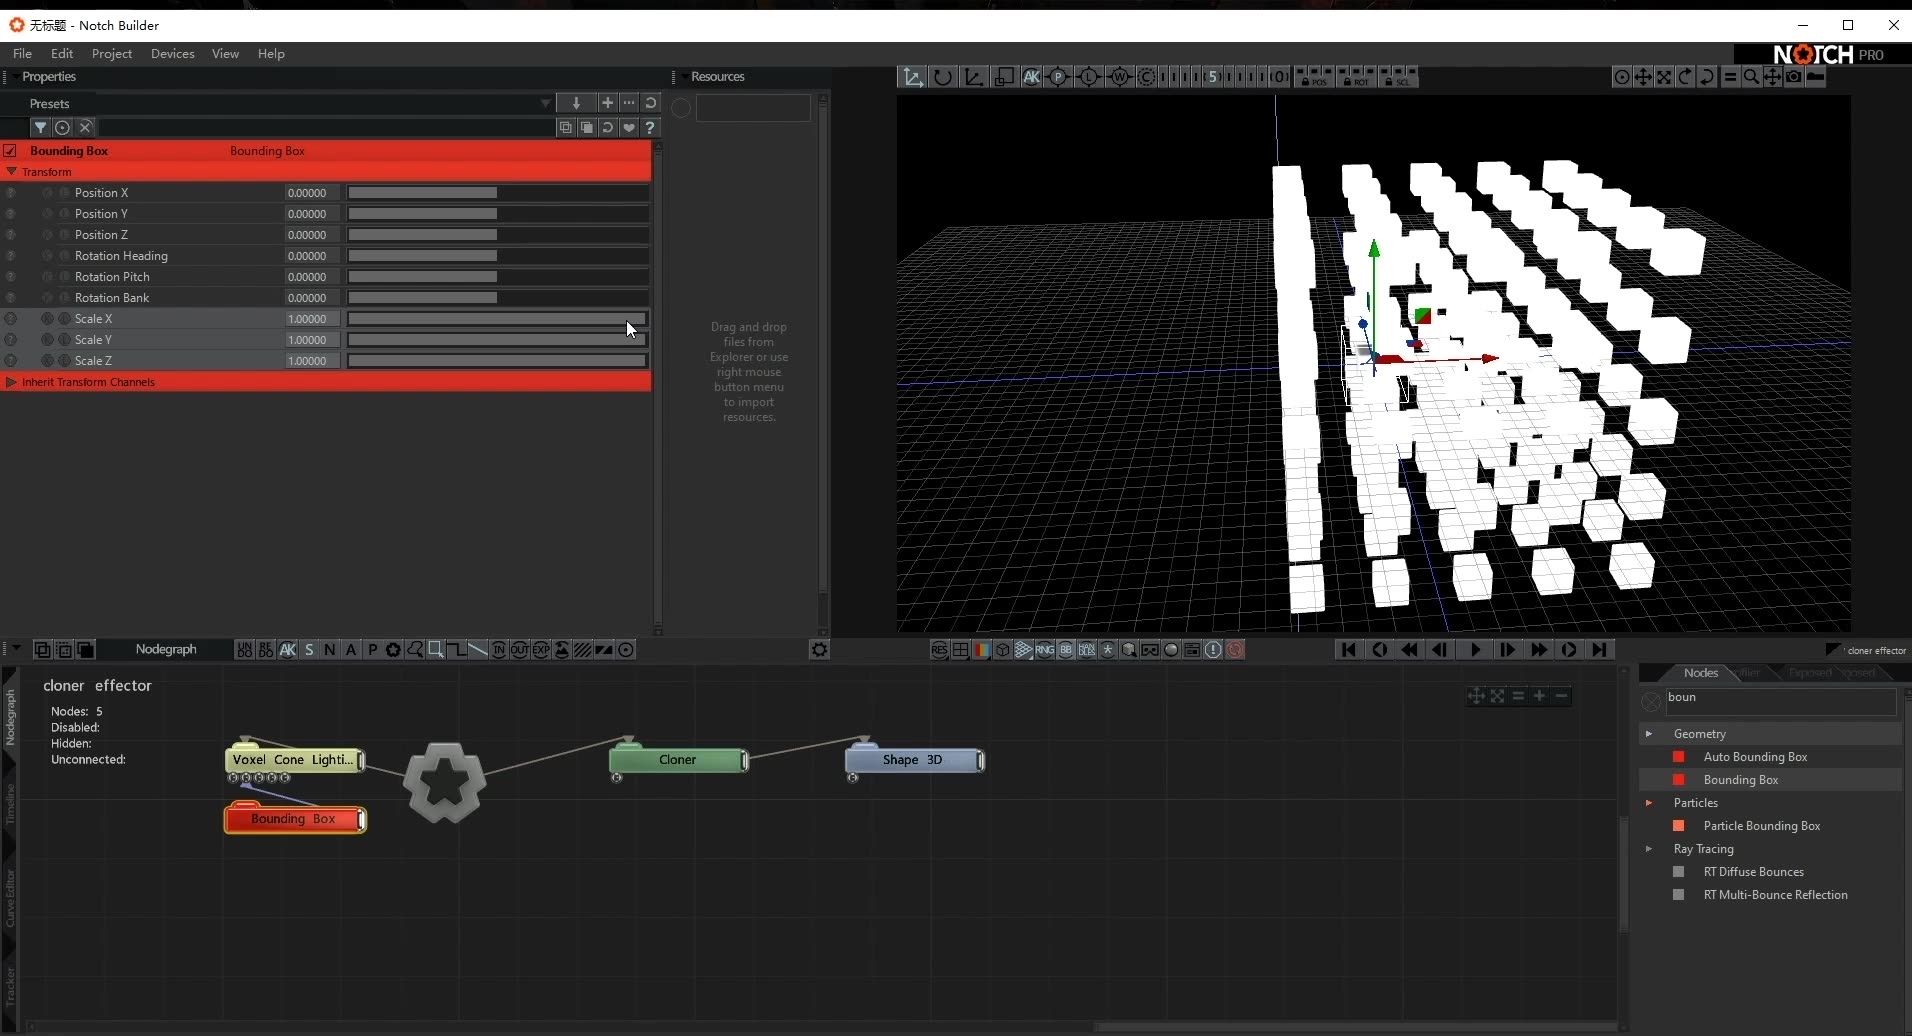Open the Project menu
The width and height of the screenshot is (1912, 1036).
[111, 54]
